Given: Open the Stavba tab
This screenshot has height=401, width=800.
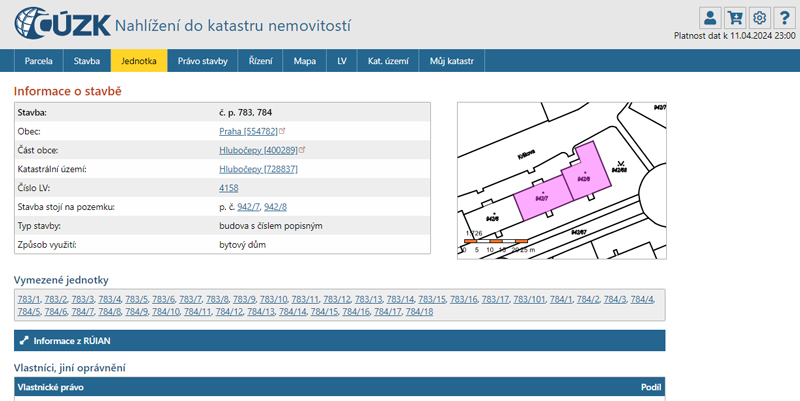Looking at the screenshot, I should 87,61.
